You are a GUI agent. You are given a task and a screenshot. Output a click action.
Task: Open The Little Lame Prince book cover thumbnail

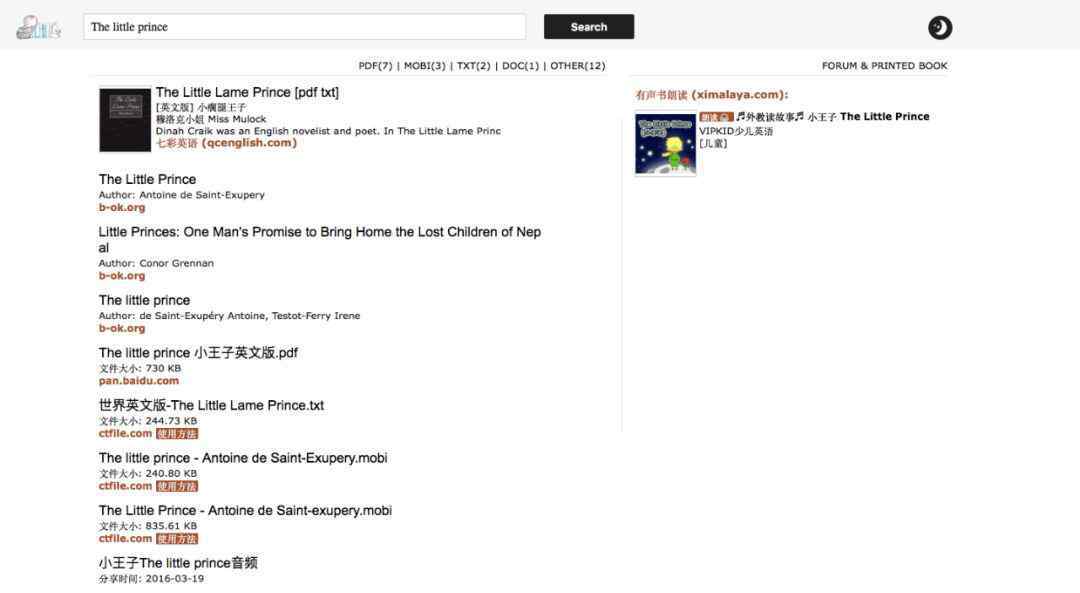pos(125,119)
